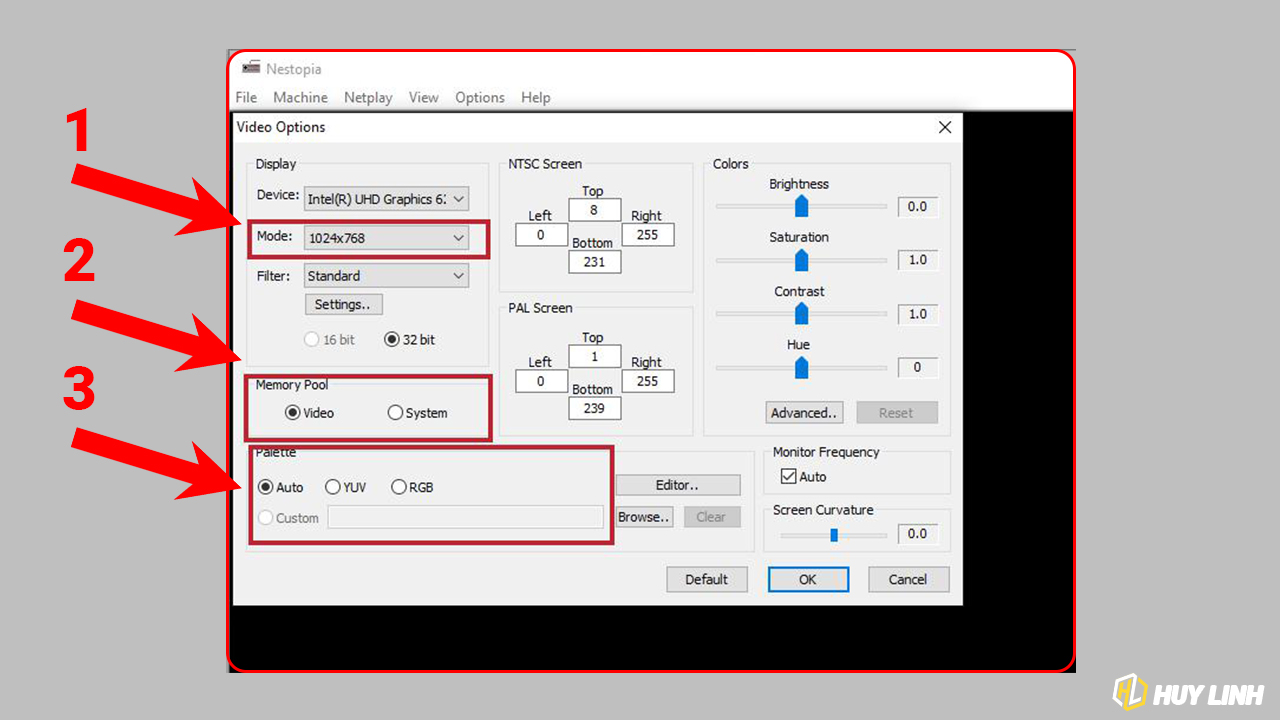The width and height of the screenshot is (1280, 720).
Task: Click the NTSC Screen Right field
Action: tap(647, 235)
